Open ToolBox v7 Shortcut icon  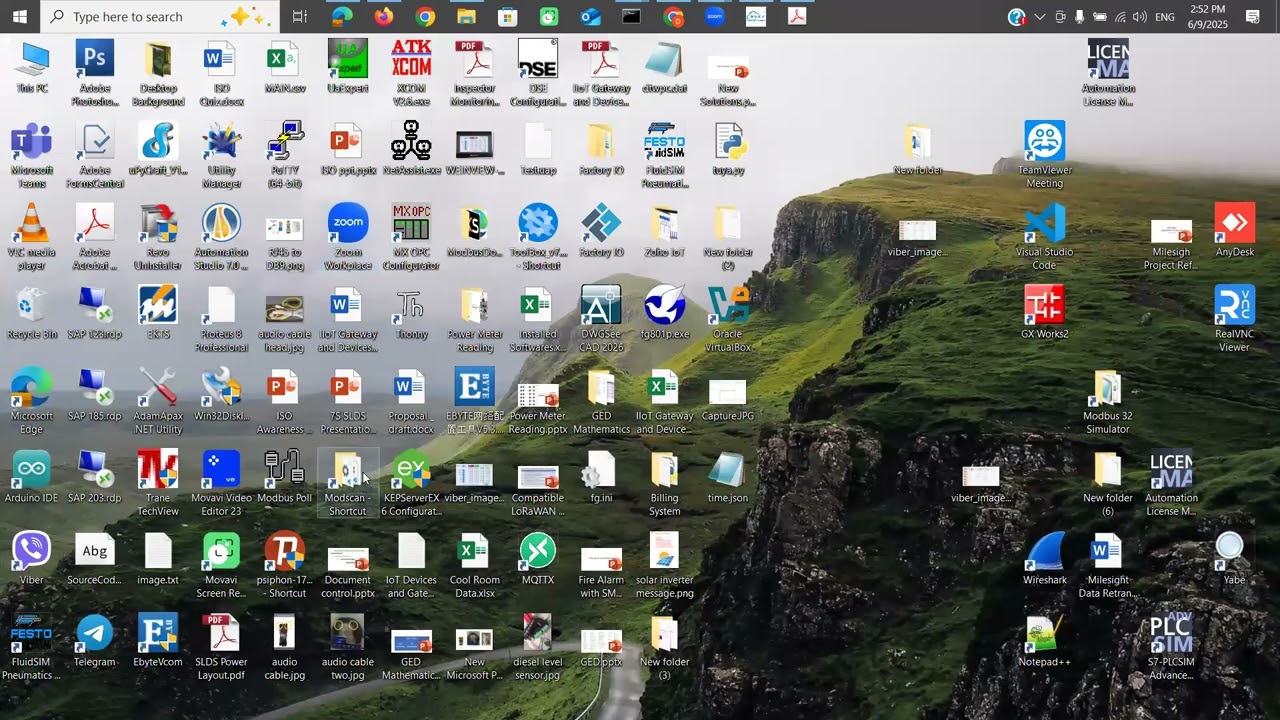538,237
